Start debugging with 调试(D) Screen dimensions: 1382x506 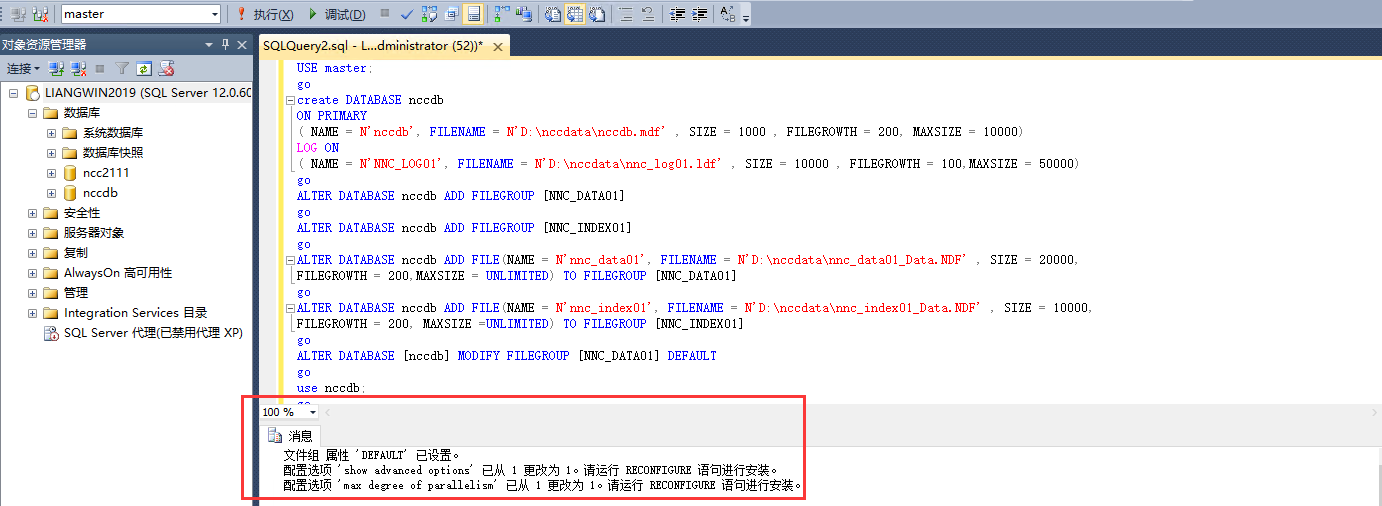click(x=337, y=14)
